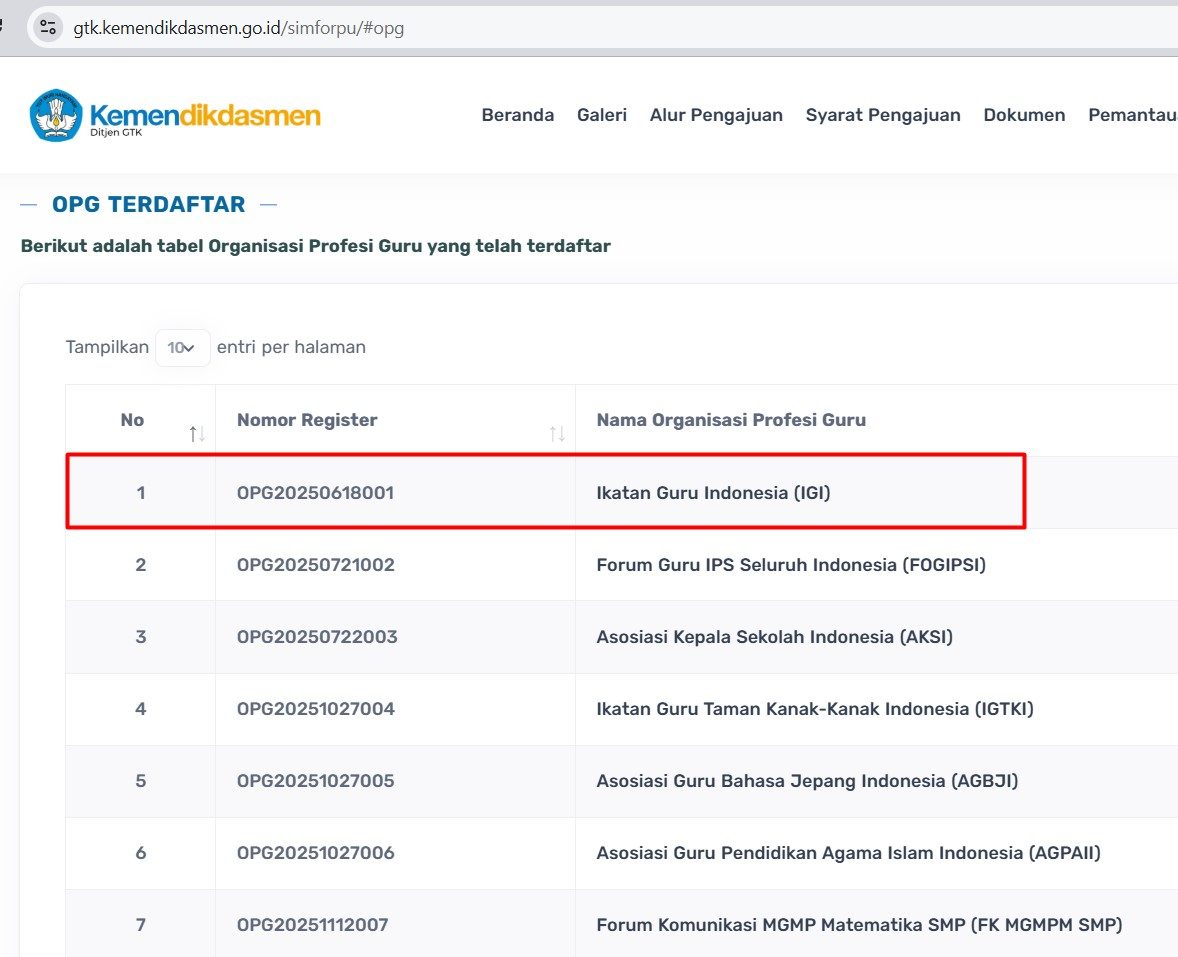1178x957 pixels.
Task: Open the entries per page dropdown
Action: tap(183, 348)
